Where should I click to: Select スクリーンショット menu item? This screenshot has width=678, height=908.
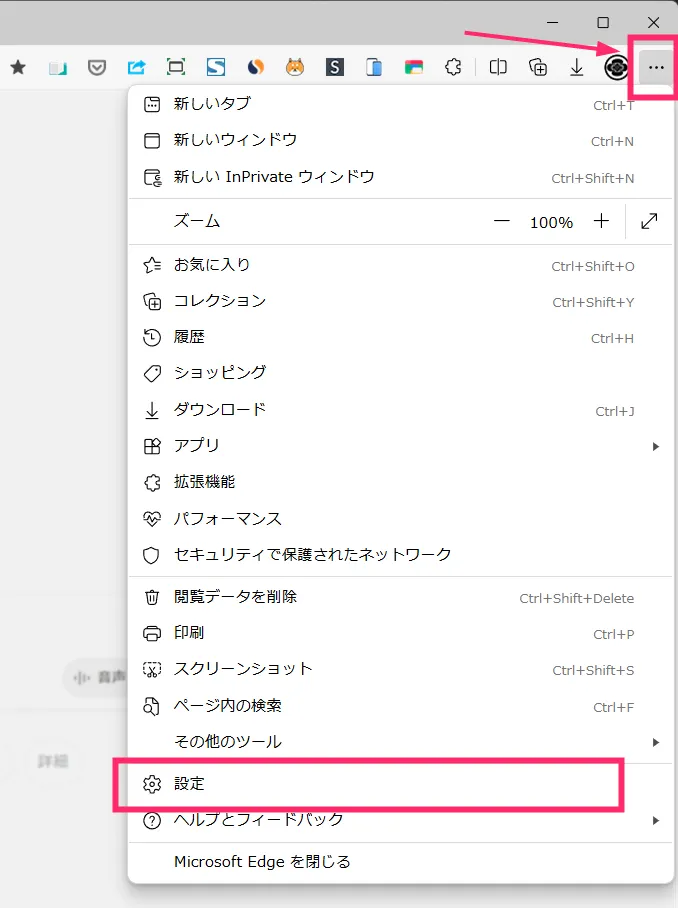point(400,669)
